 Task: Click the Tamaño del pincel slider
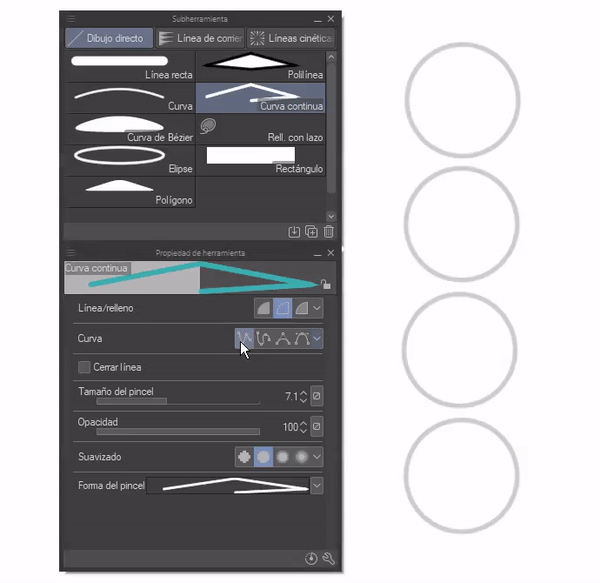(x=178, y=401)
